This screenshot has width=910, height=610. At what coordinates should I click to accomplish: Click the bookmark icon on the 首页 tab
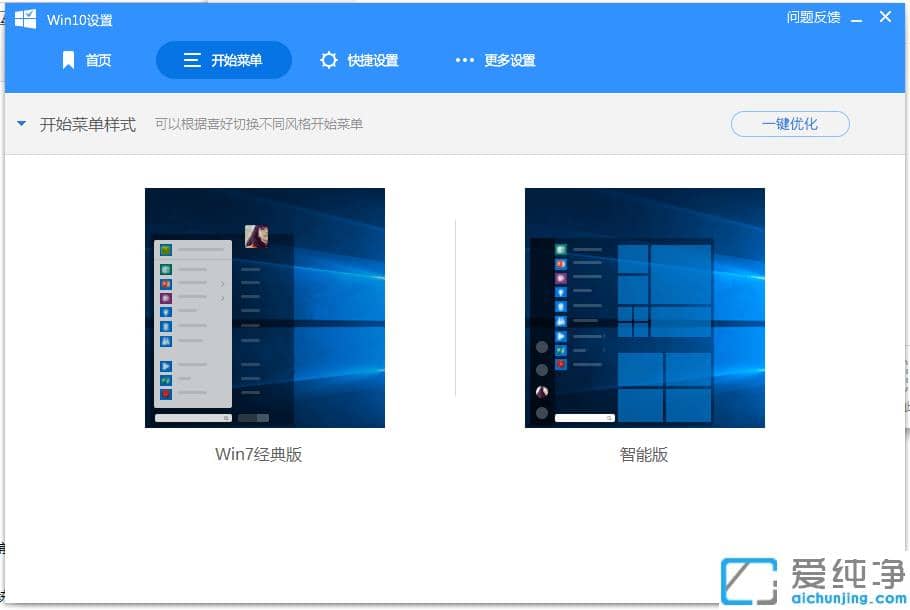coord(67,60)
